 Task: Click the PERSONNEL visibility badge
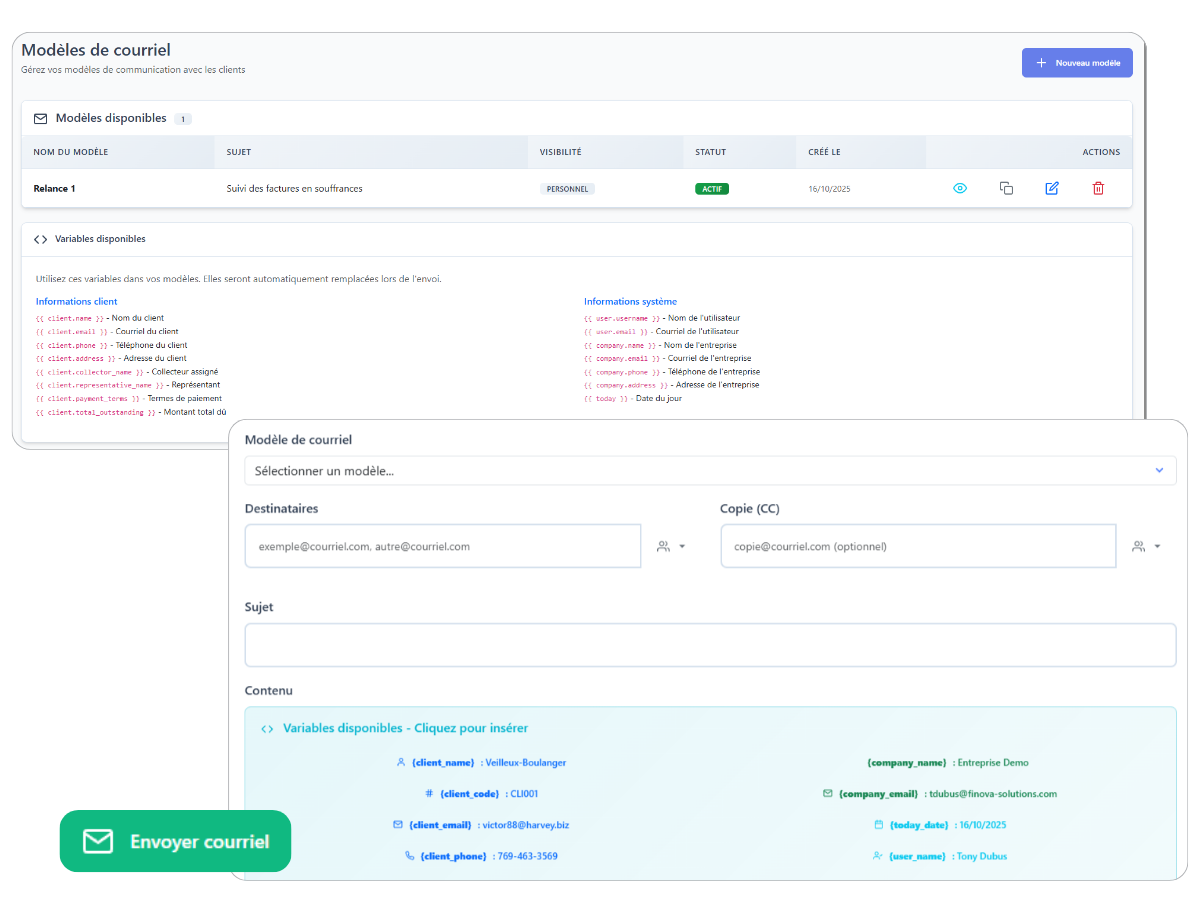click(567, 188)
